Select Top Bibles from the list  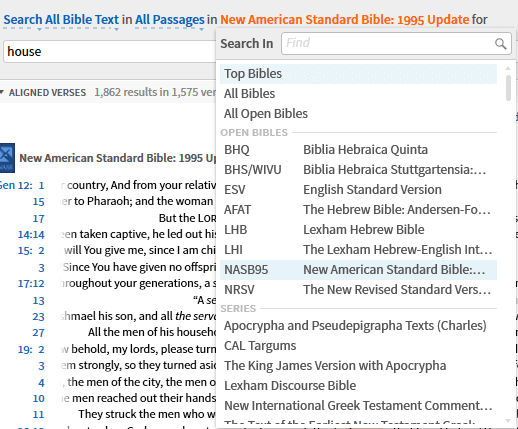pyautogui.click(x=358, y=74)
